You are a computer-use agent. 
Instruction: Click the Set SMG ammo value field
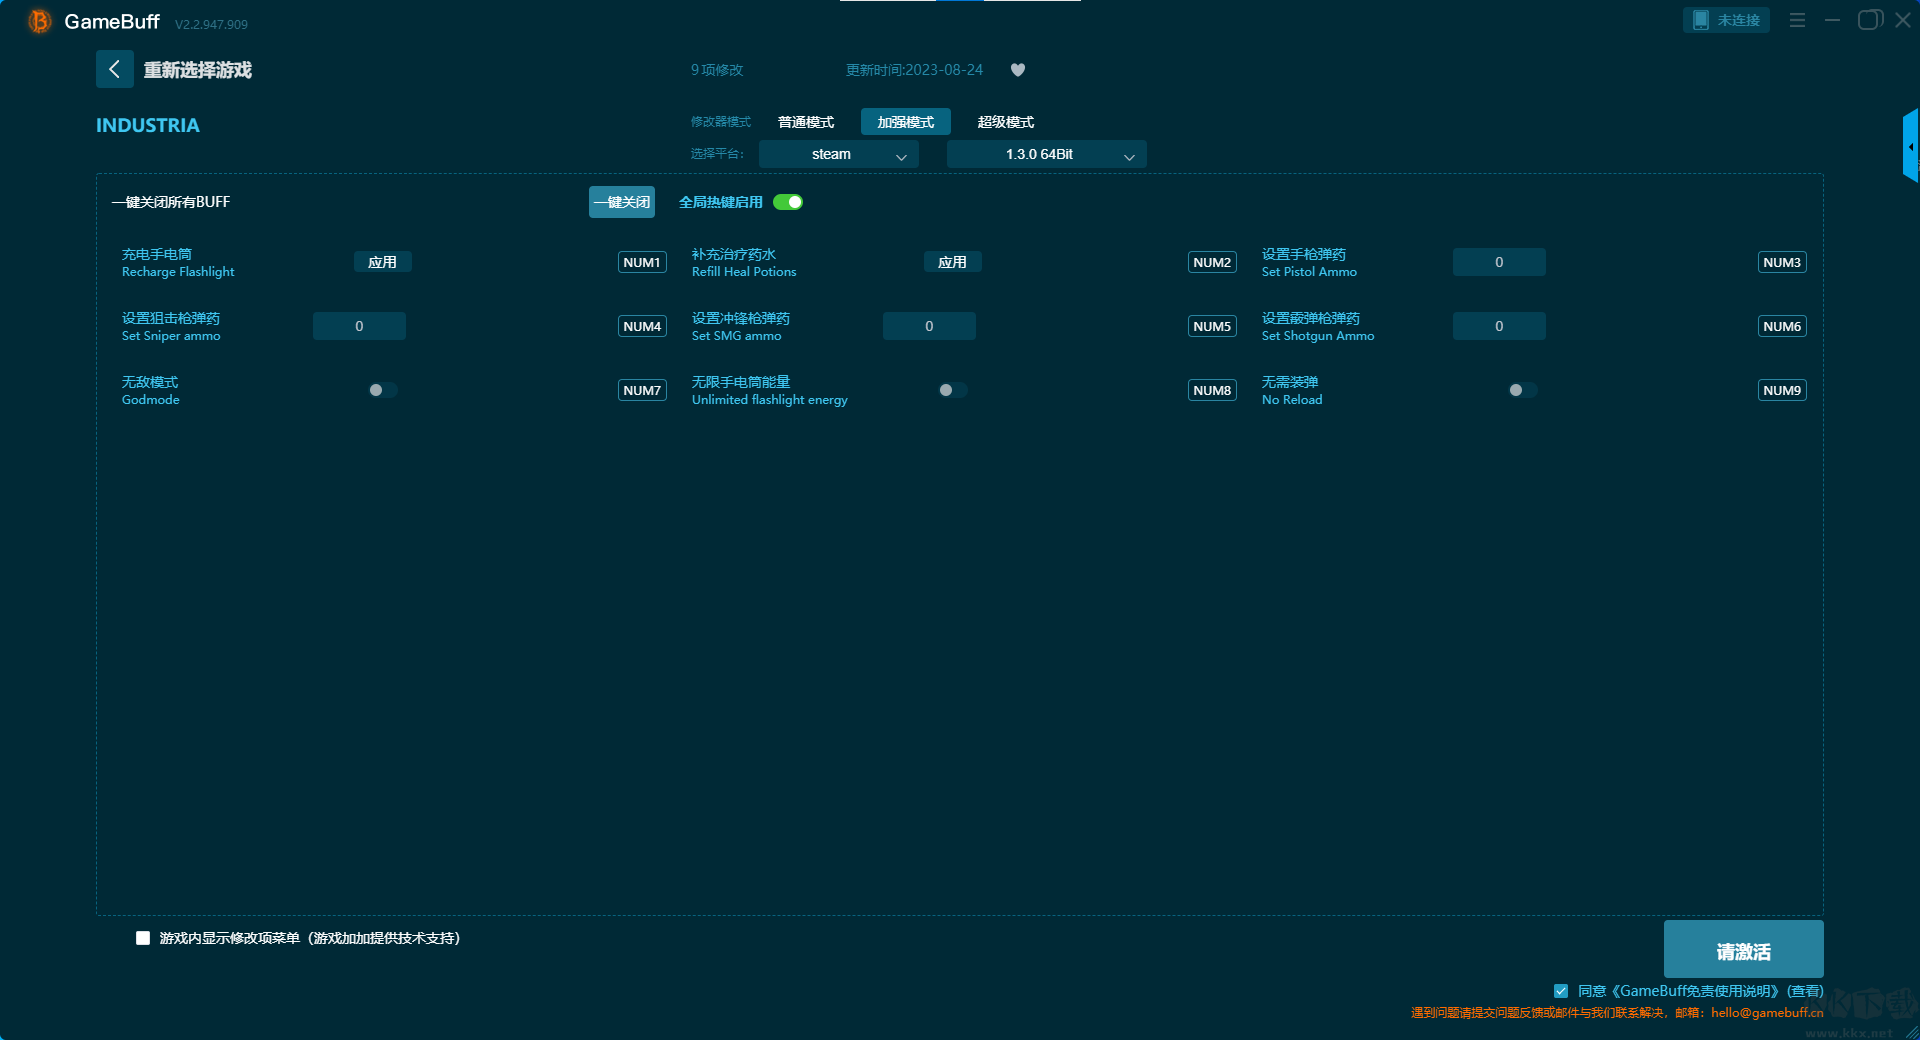[929, 326]
